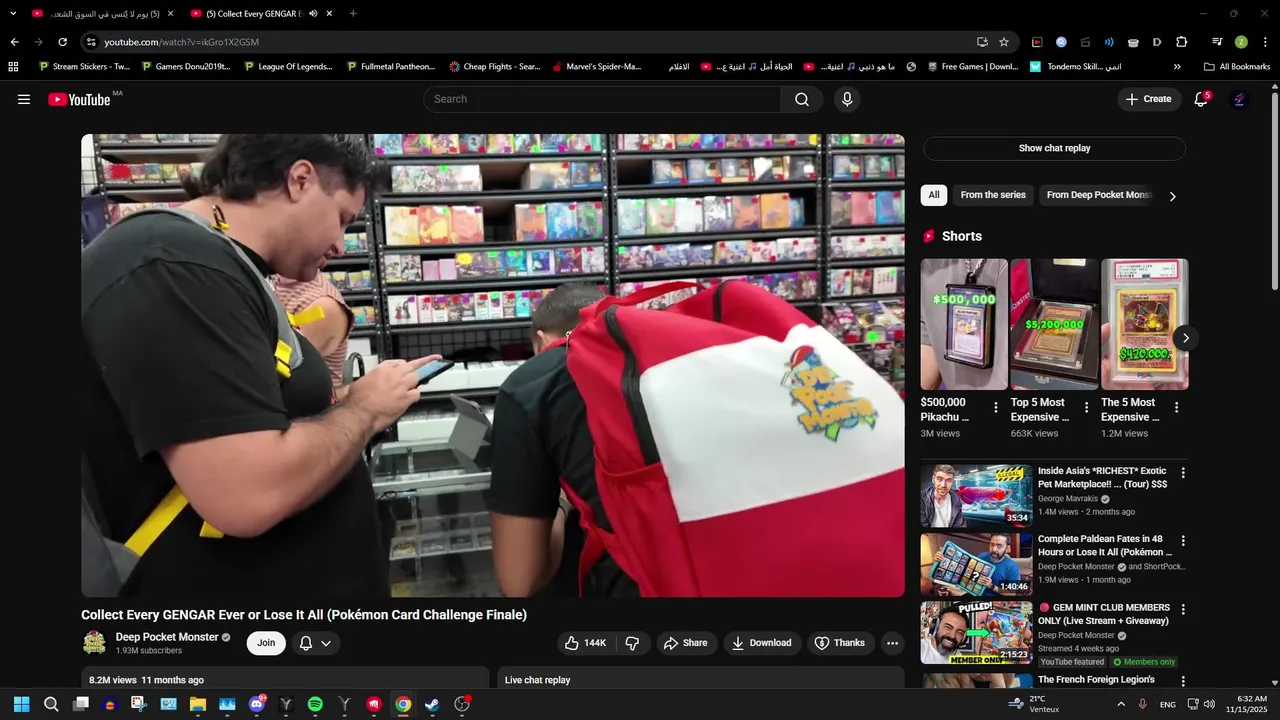
Task: Start voice search with microphone icon
Action: coord(847,99)
